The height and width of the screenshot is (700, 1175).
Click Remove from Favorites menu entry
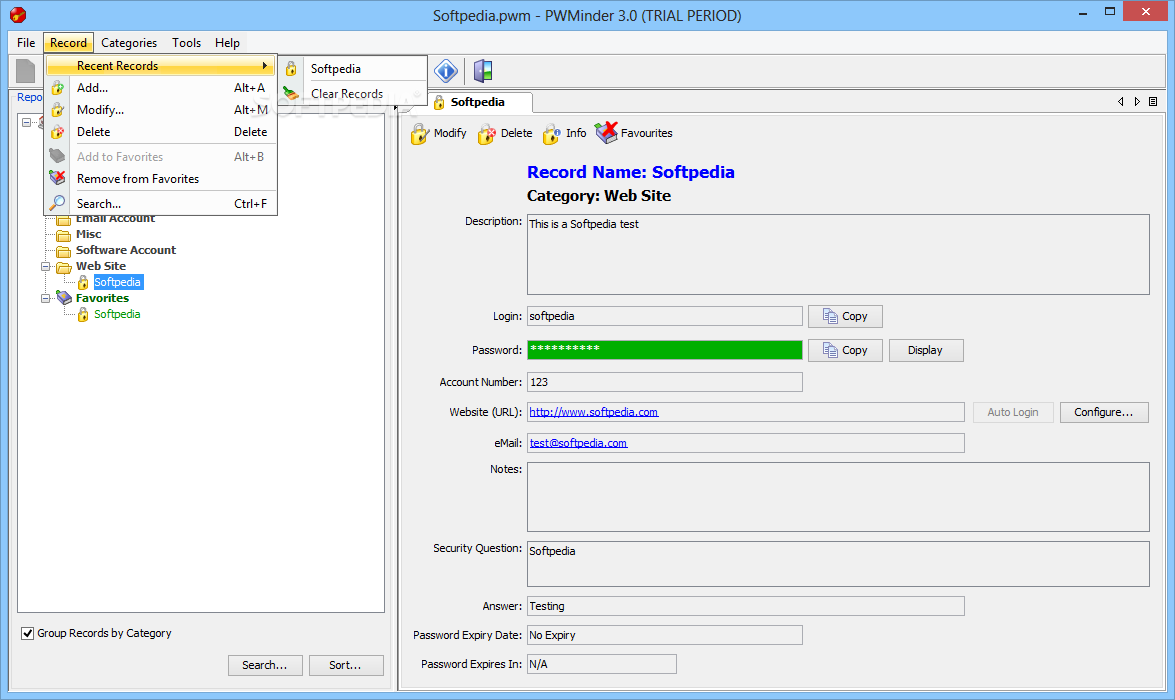(161, 179)
